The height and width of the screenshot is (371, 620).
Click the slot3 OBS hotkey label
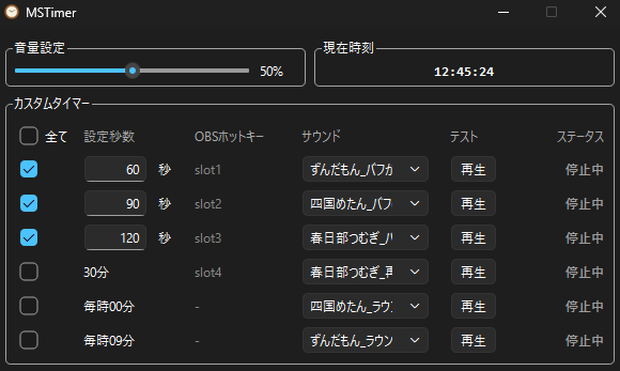coord(208,238)
